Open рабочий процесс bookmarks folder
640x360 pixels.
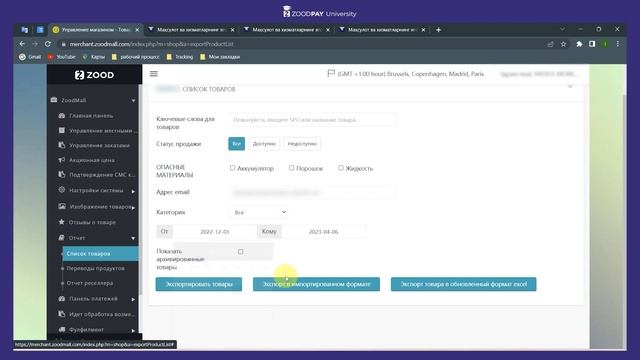136,57
